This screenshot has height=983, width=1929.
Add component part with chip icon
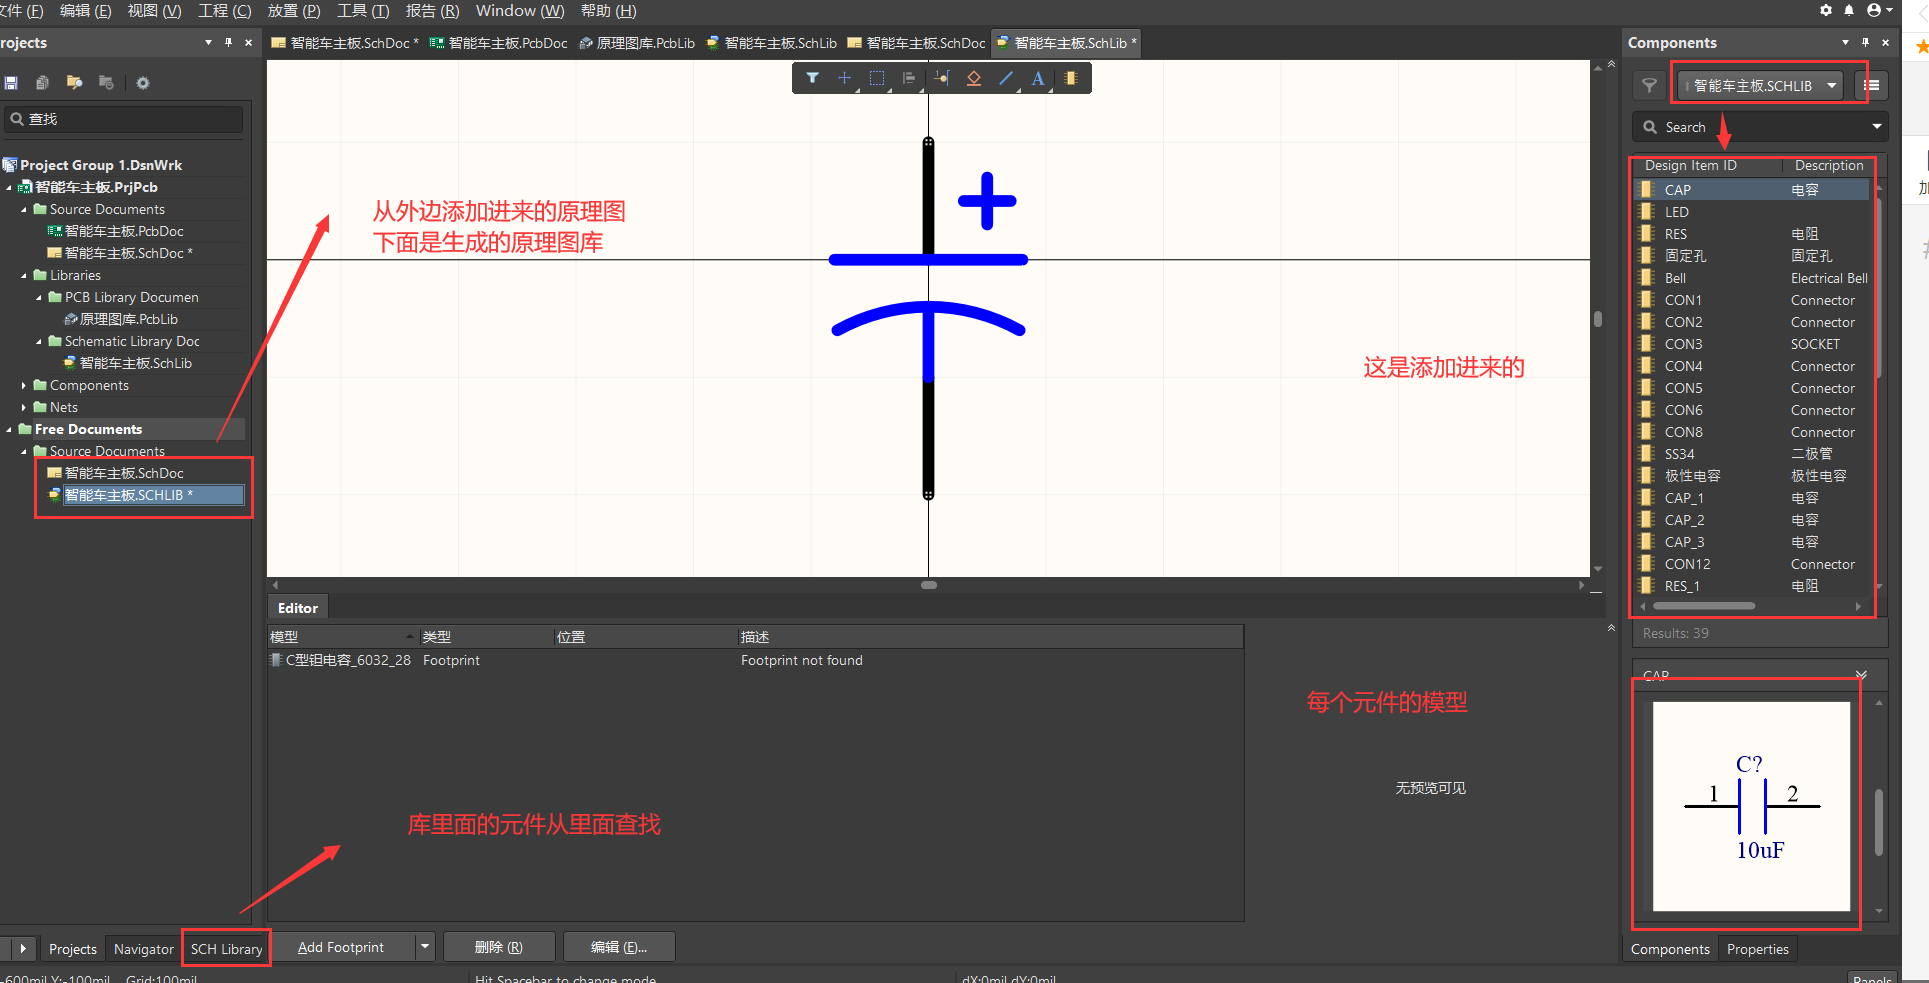tap(1071, 78)
